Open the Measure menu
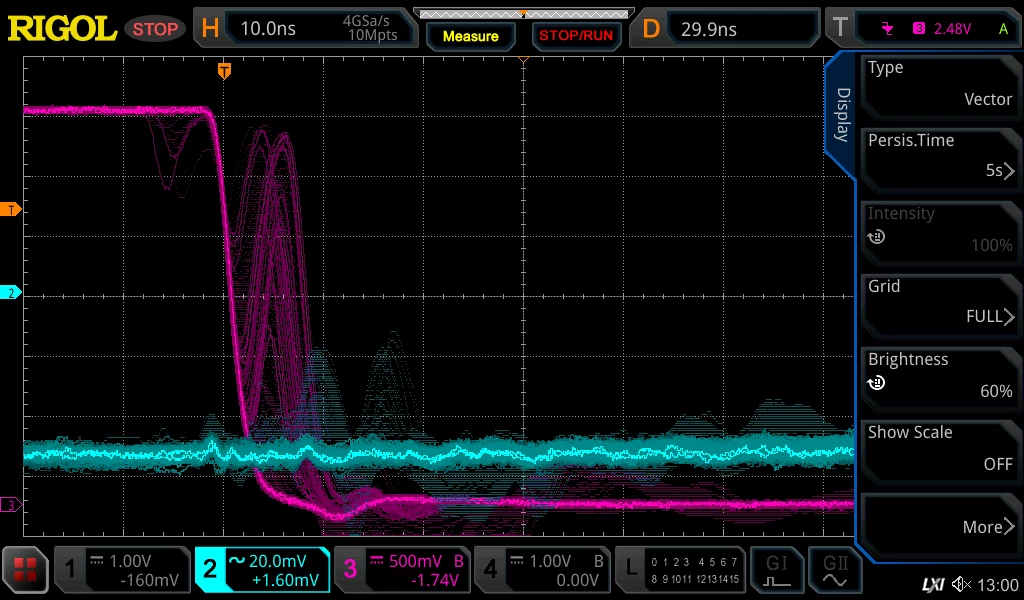Viewport: 1024px width, 600px height. 470,37
